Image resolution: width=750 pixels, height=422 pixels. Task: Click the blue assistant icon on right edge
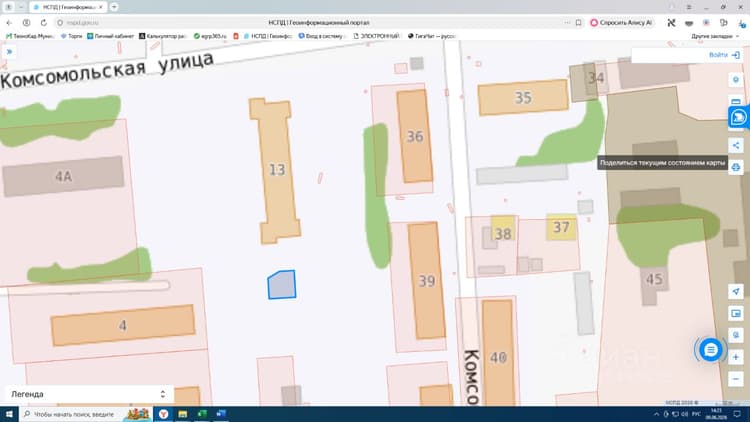pos(739,117)
